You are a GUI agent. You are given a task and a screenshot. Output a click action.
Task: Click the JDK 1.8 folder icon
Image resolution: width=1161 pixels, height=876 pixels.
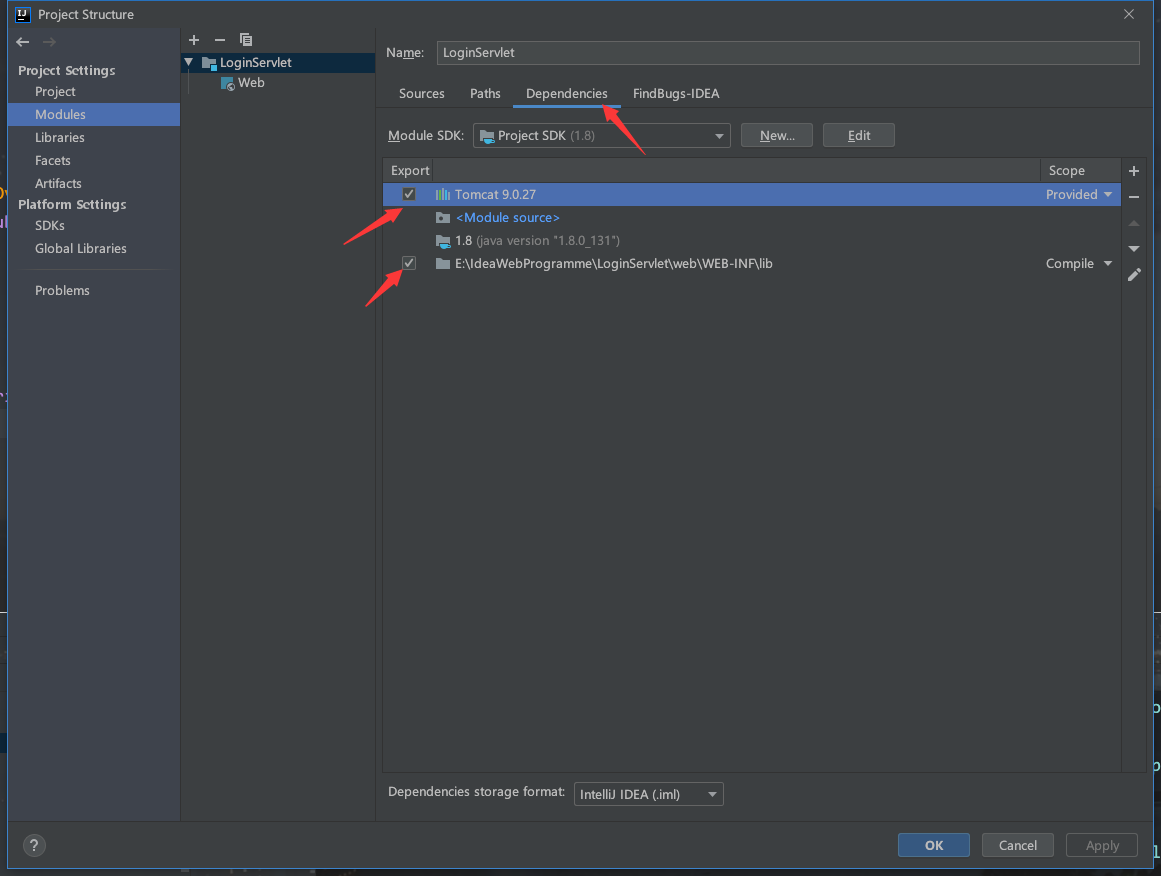click(443, 241)
